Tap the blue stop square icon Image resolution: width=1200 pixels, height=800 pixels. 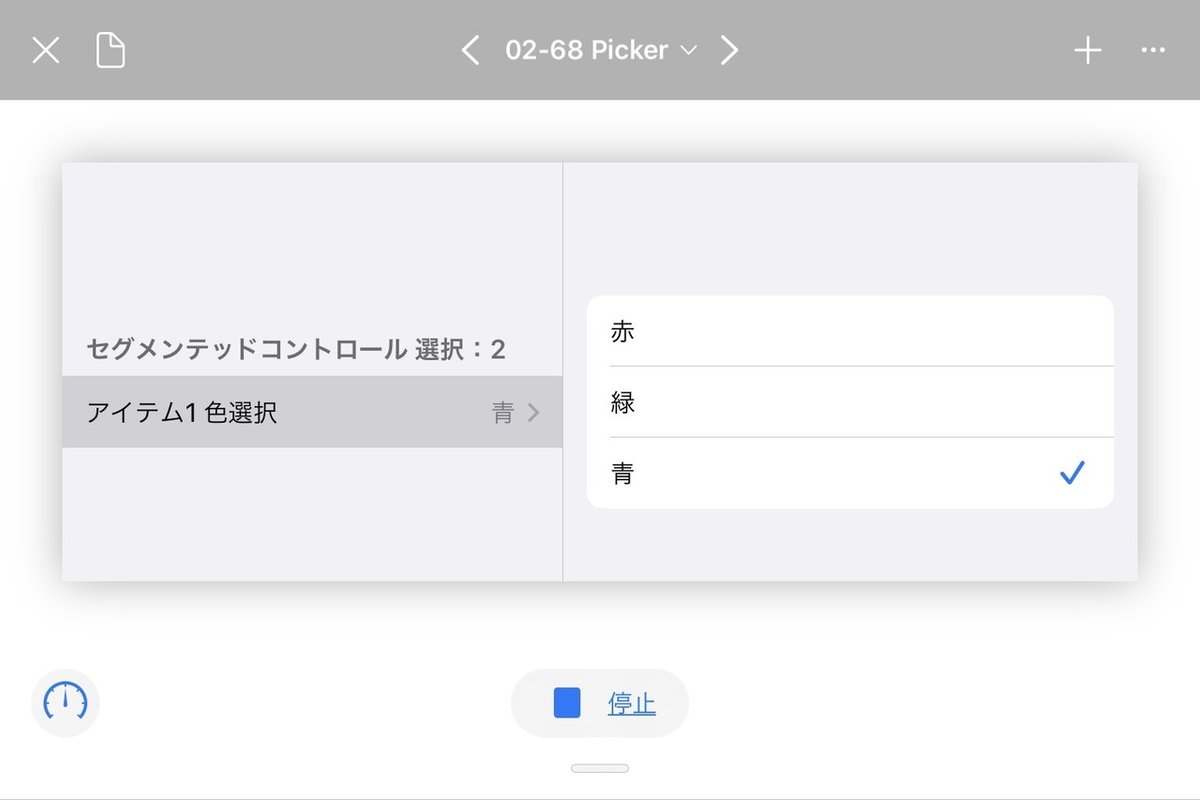pyautogui.click(x=568, y=703)
